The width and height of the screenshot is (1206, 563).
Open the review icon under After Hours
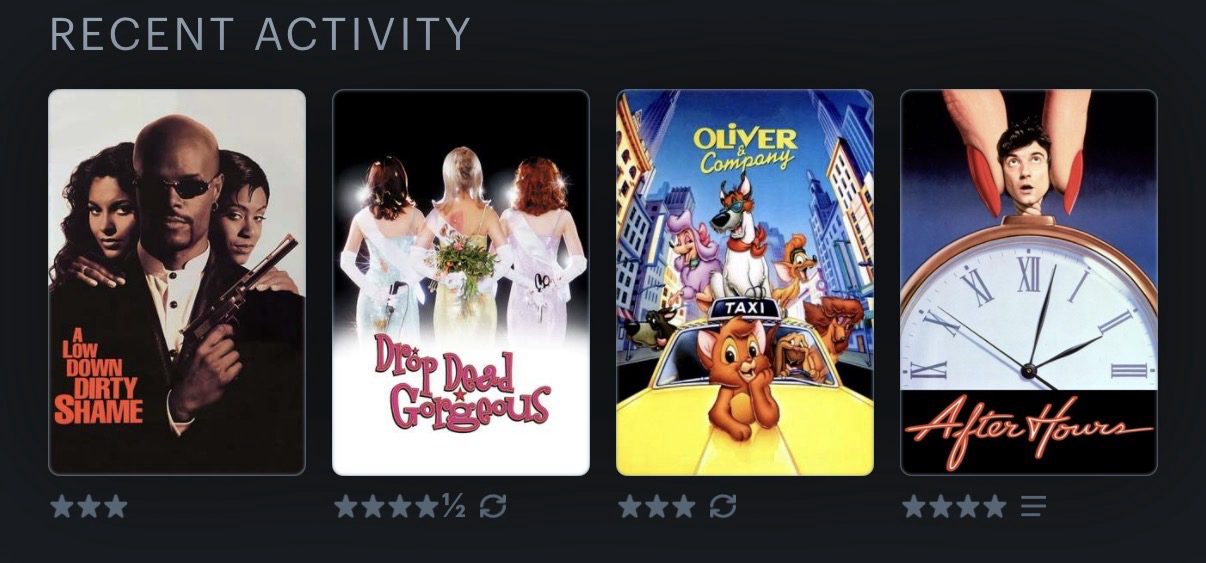1033,507
